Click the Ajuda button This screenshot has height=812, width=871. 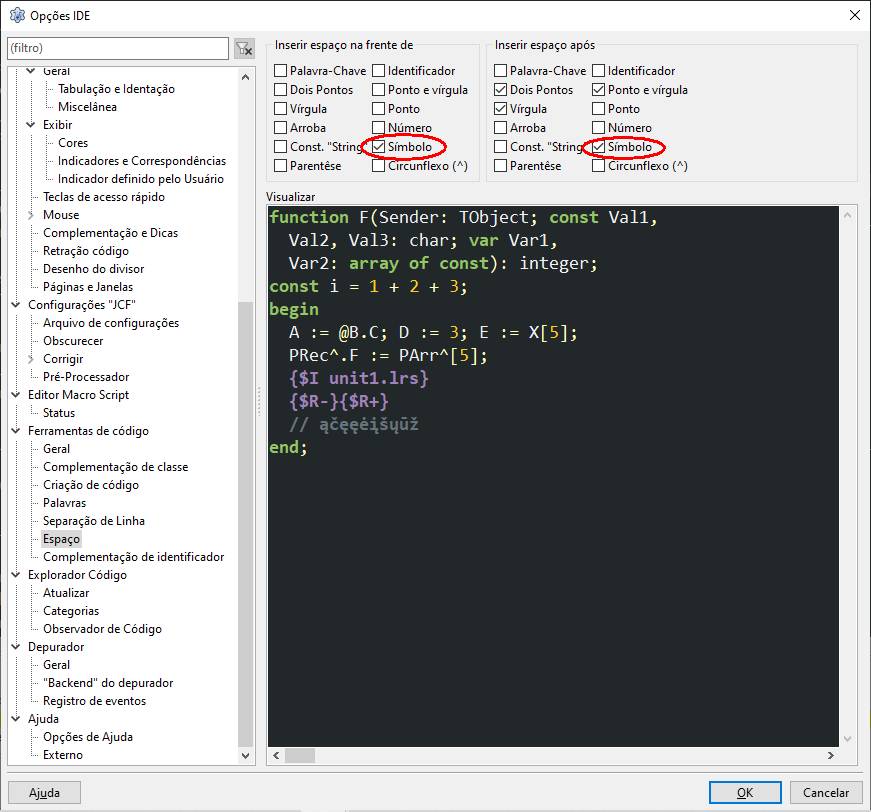pyautogui.click(x=44, y=793)
